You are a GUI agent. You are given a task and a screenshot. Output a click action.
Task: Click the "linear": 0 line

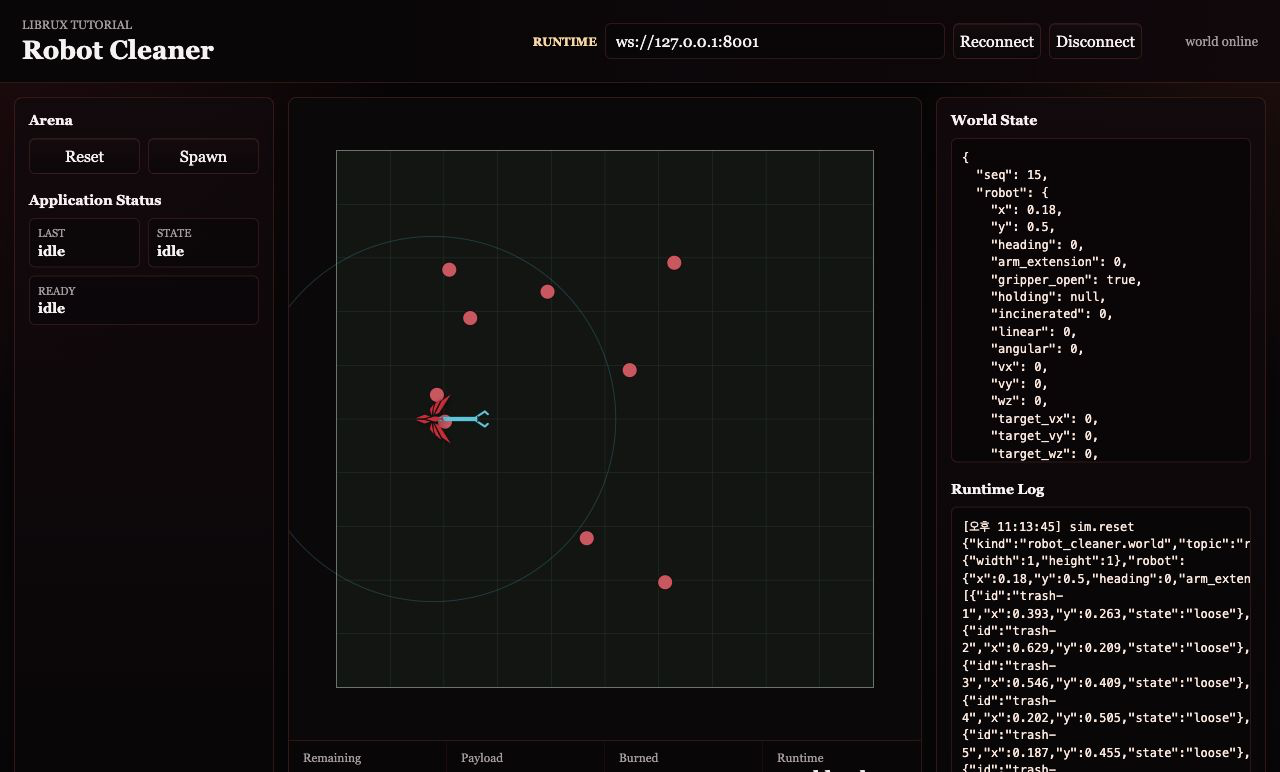(x=1033, y=331)
